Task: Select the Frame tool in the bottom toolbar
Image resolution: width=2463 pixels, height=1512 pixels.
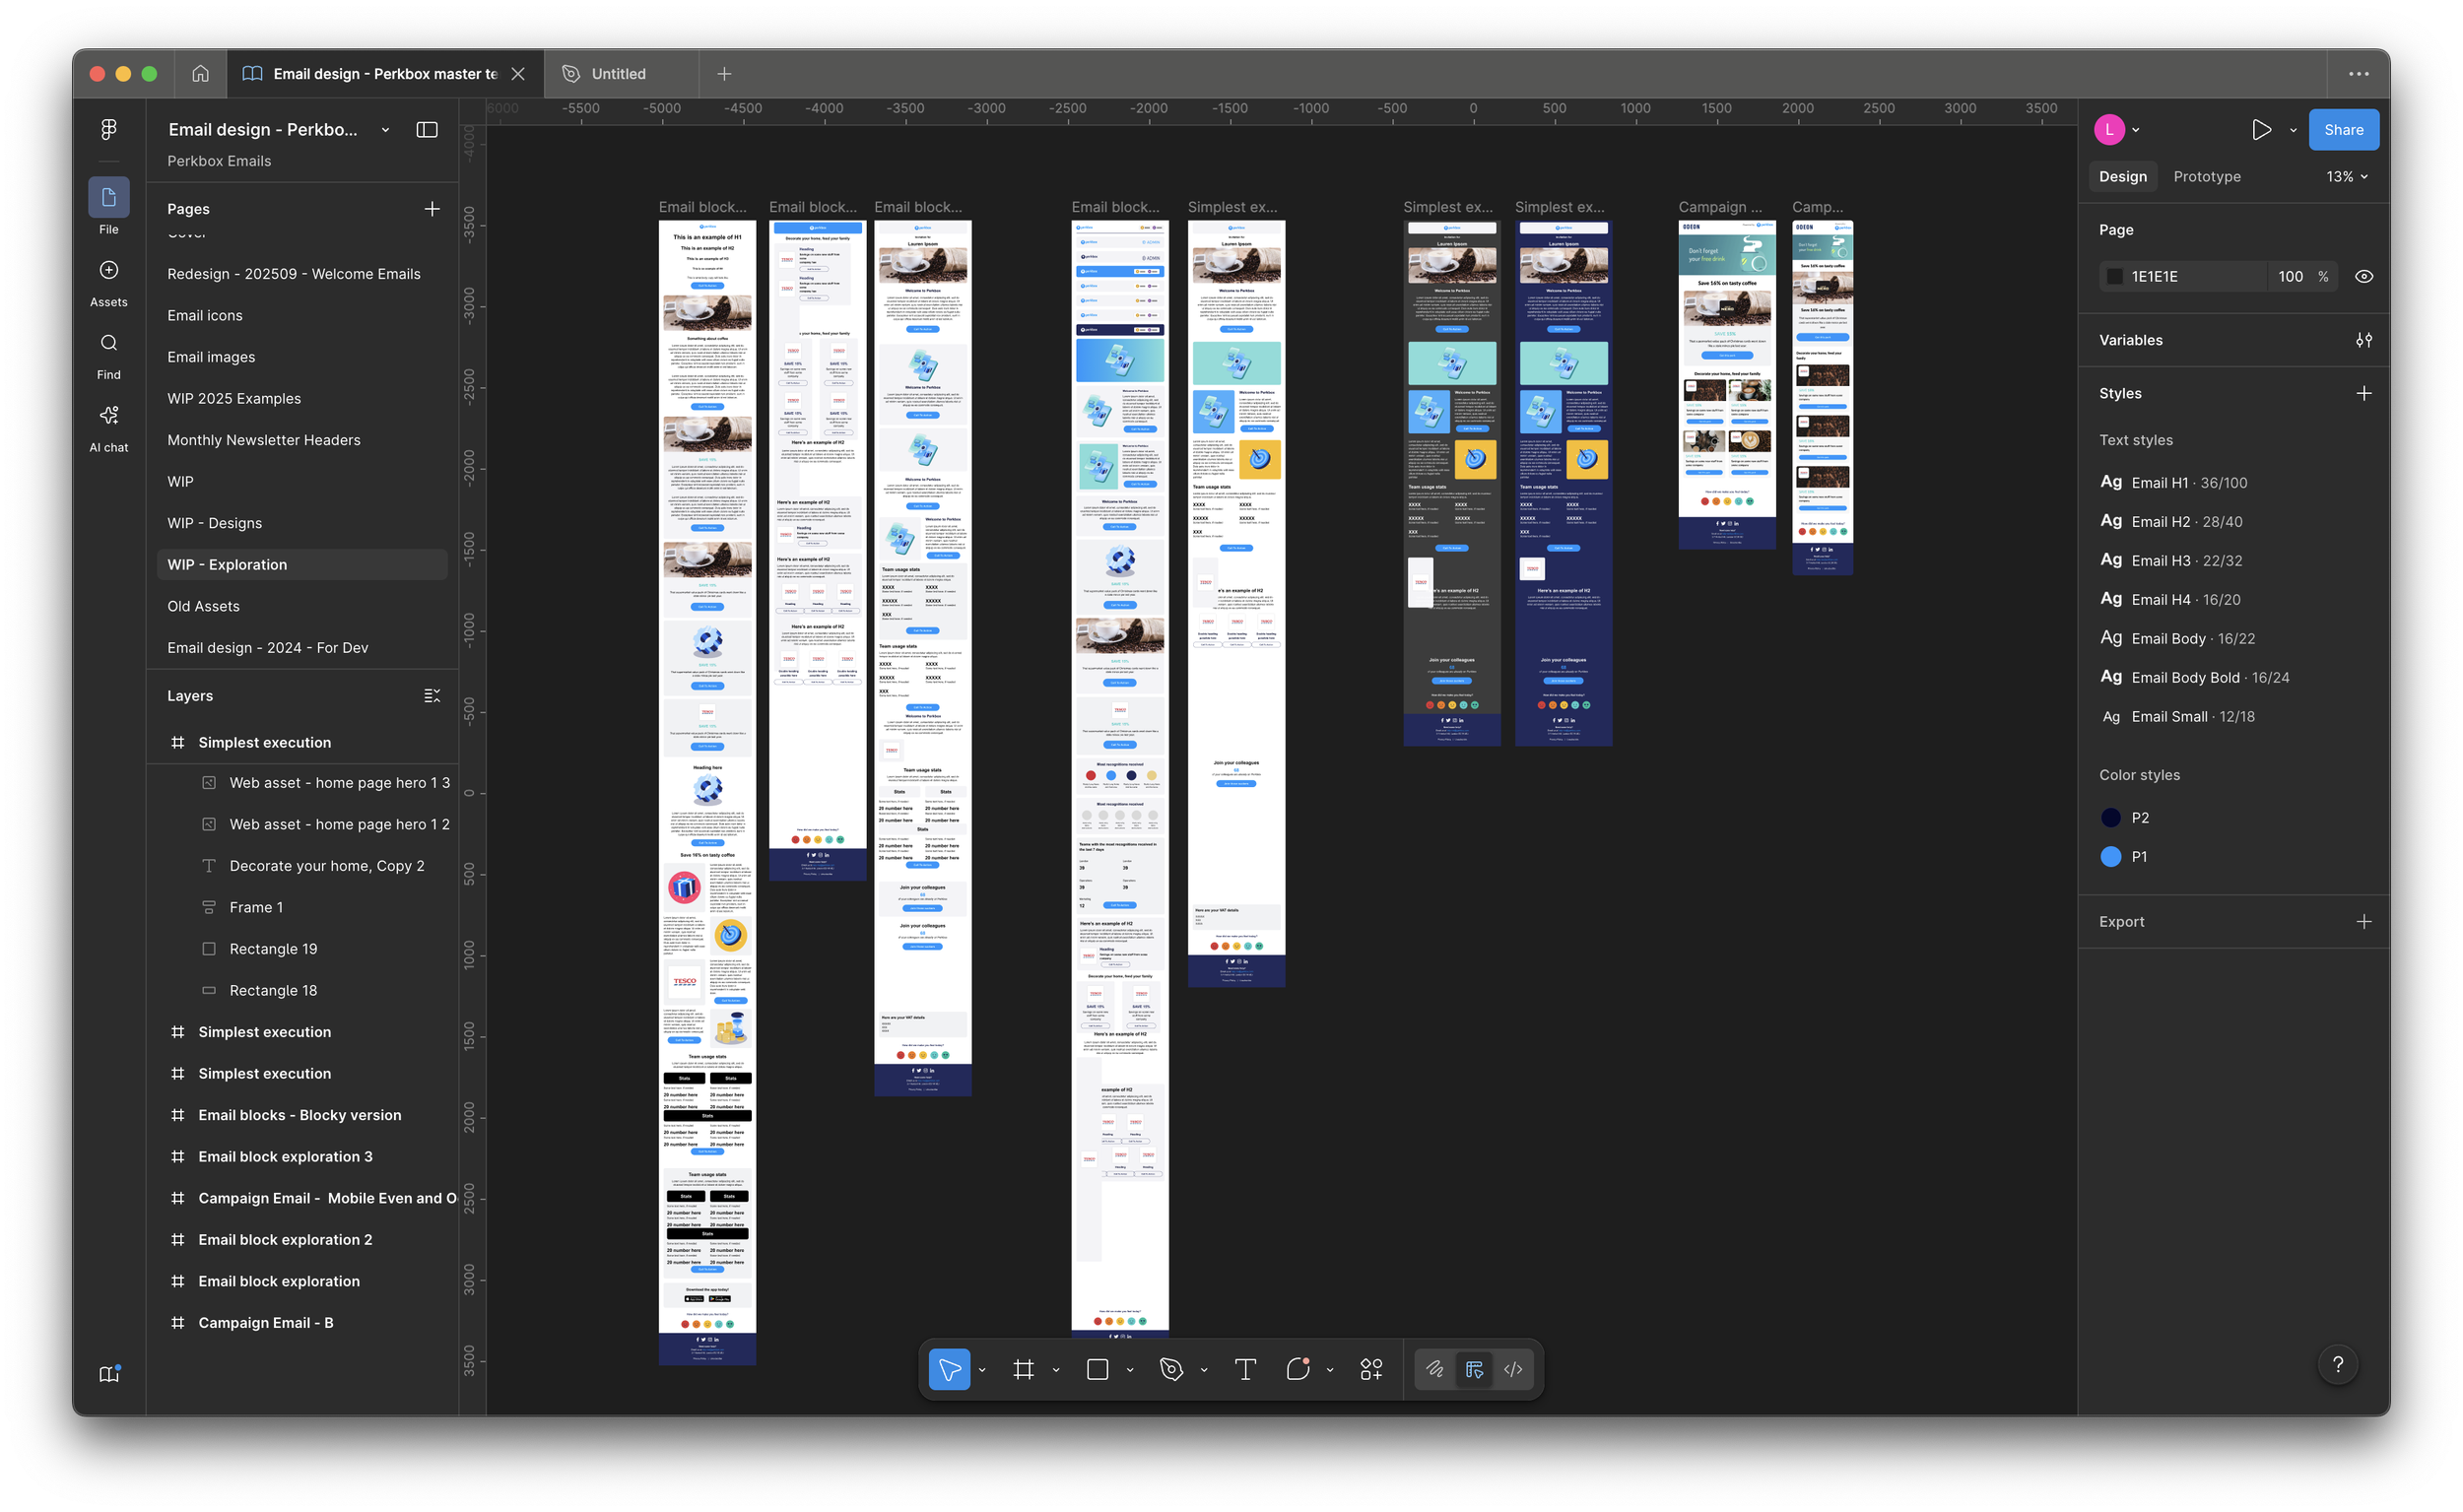Action: tap(1023, 1369)
